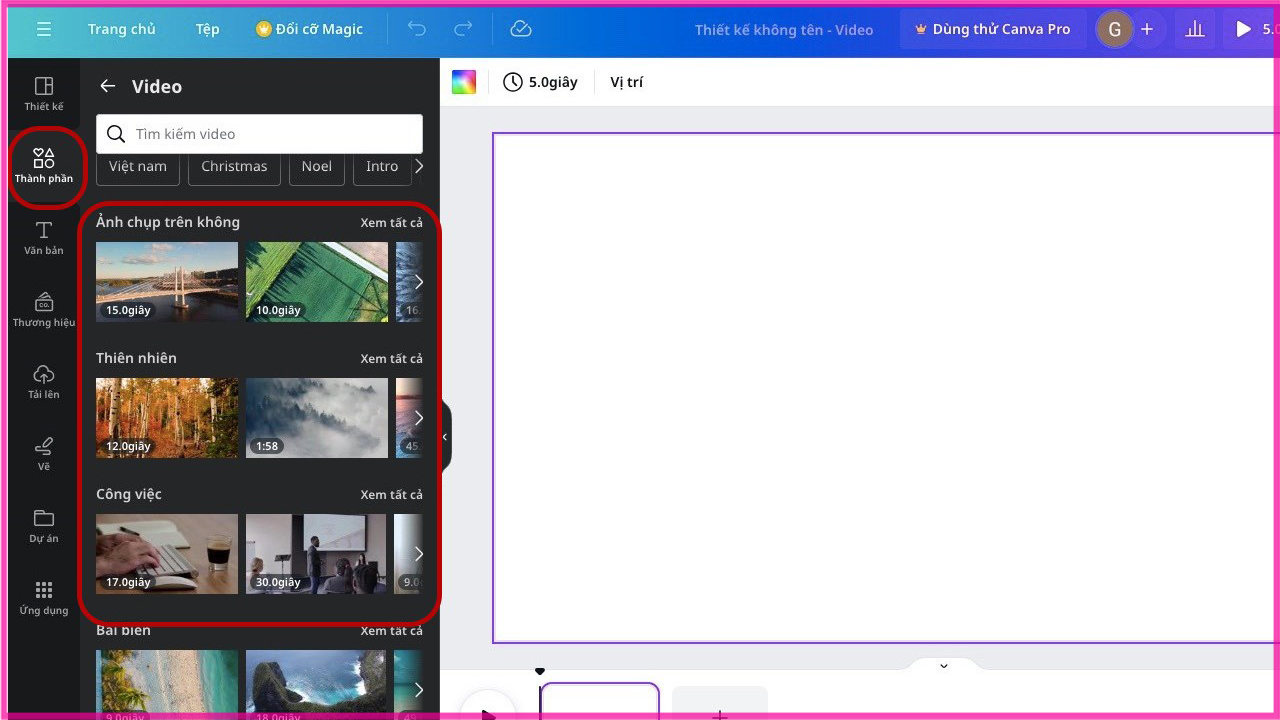
Task: Insert the 17.0 giây keyboard and coffee video
Action: point(167,553)
